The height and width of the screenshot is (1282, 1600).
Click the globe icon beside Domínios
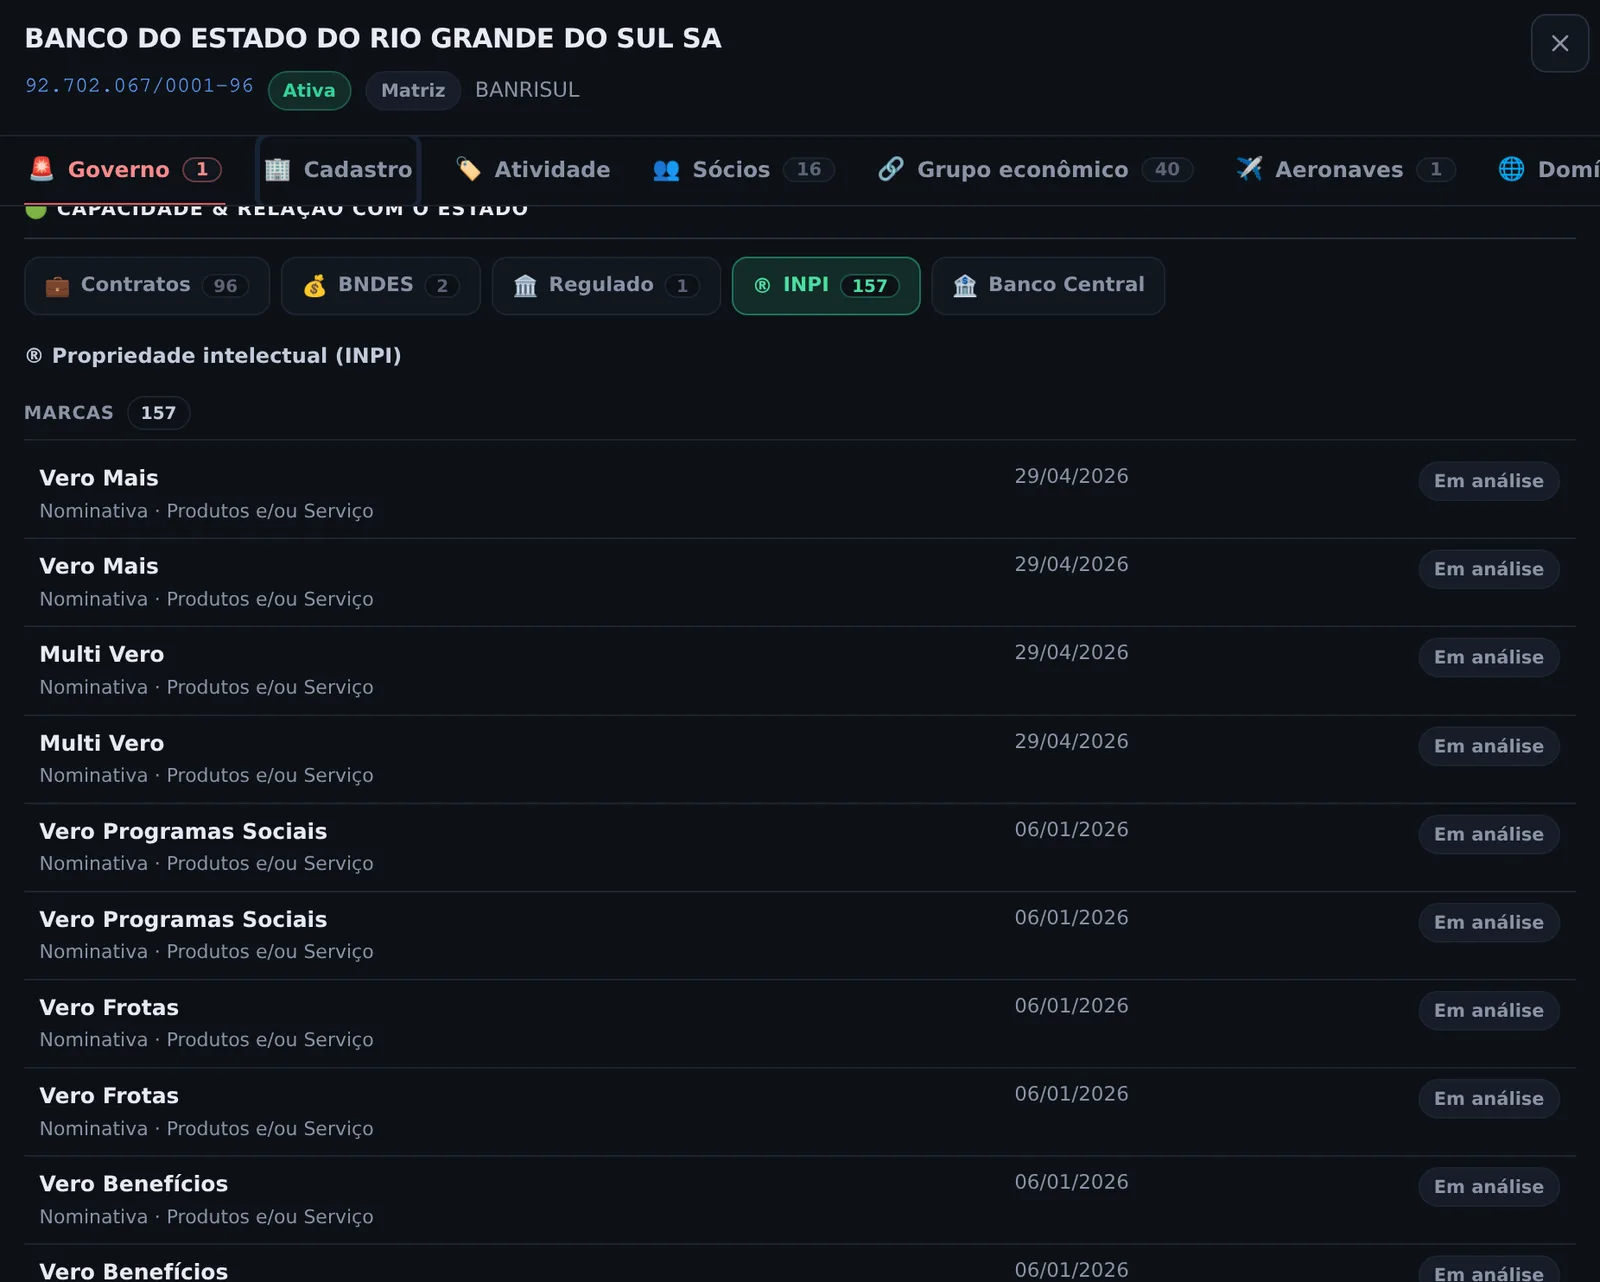coord(1511,169)
